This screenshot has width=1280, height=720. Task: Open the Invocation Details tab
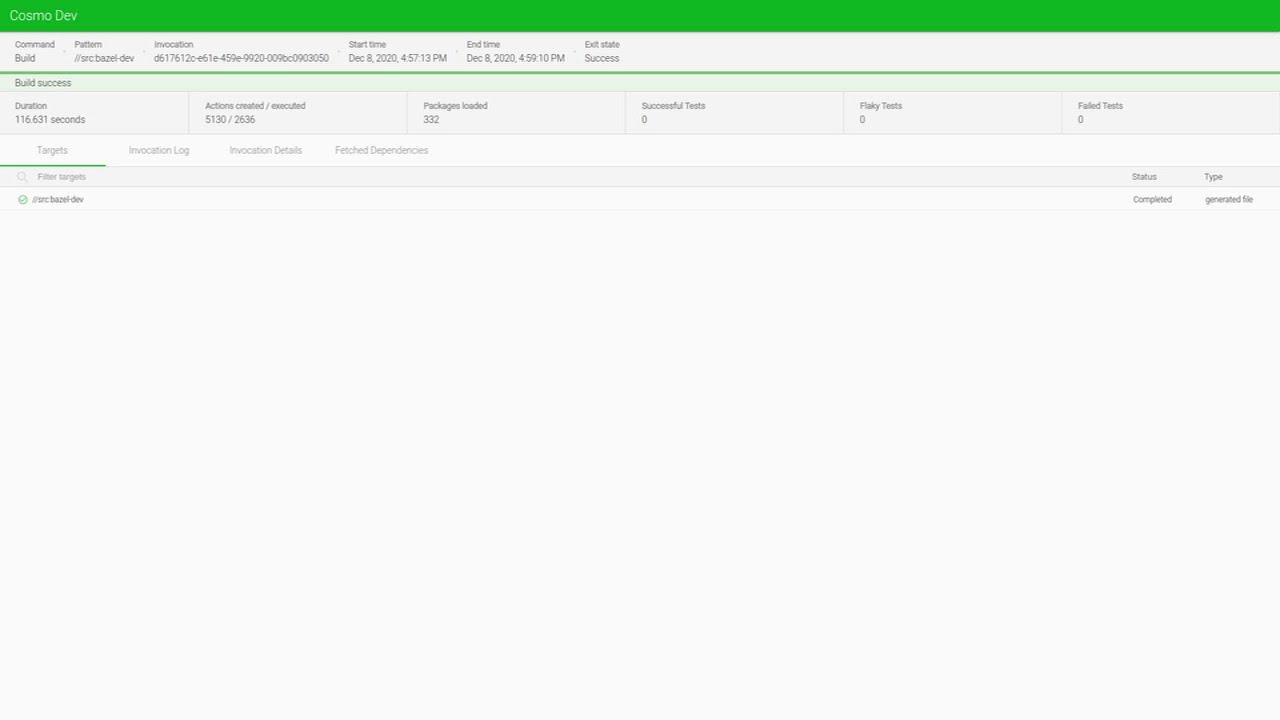coord(266,150)
